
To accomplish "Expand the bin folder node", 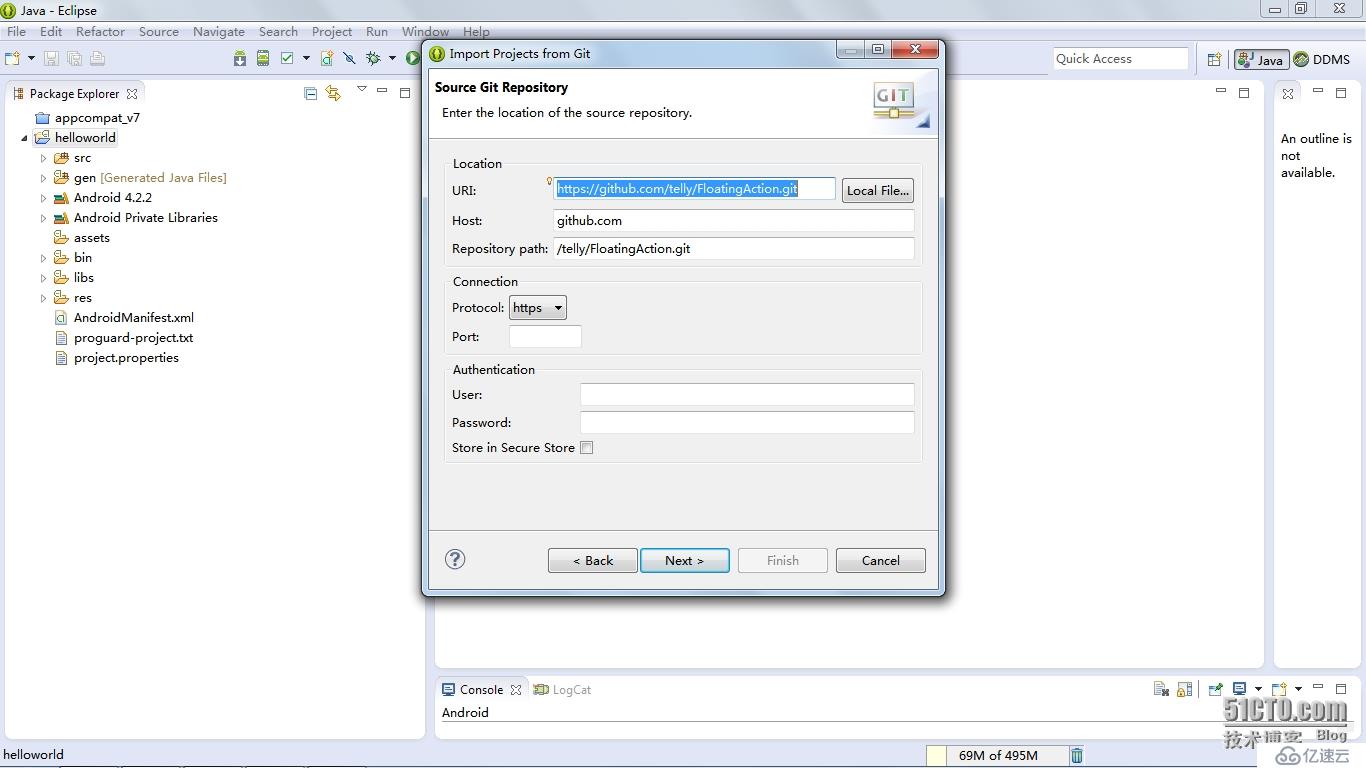I will pos(43,258).
